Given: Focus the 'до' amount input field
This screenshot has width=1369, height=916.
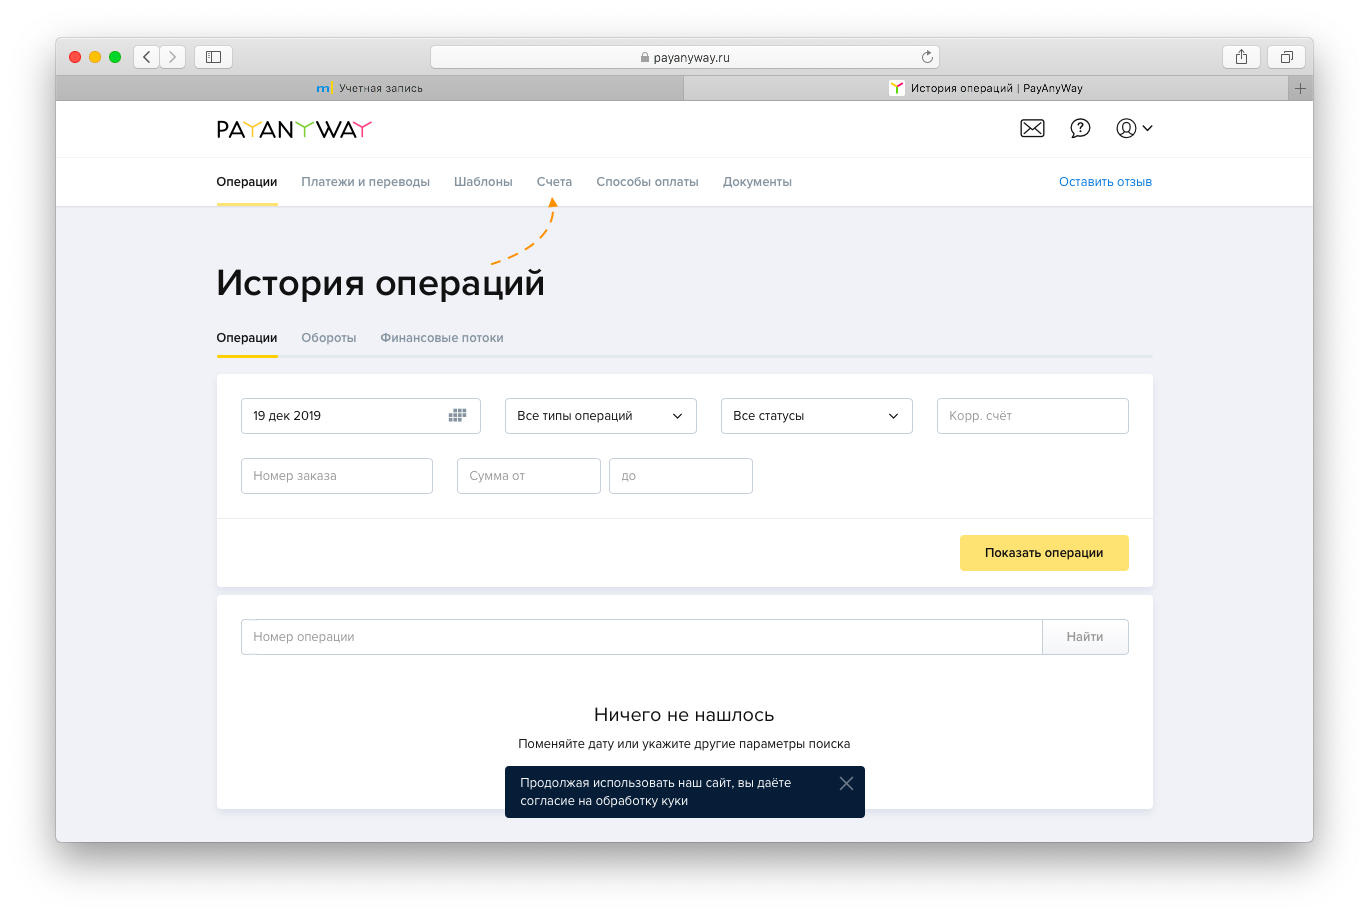Looking at the screenshot, I should (680, 476).
